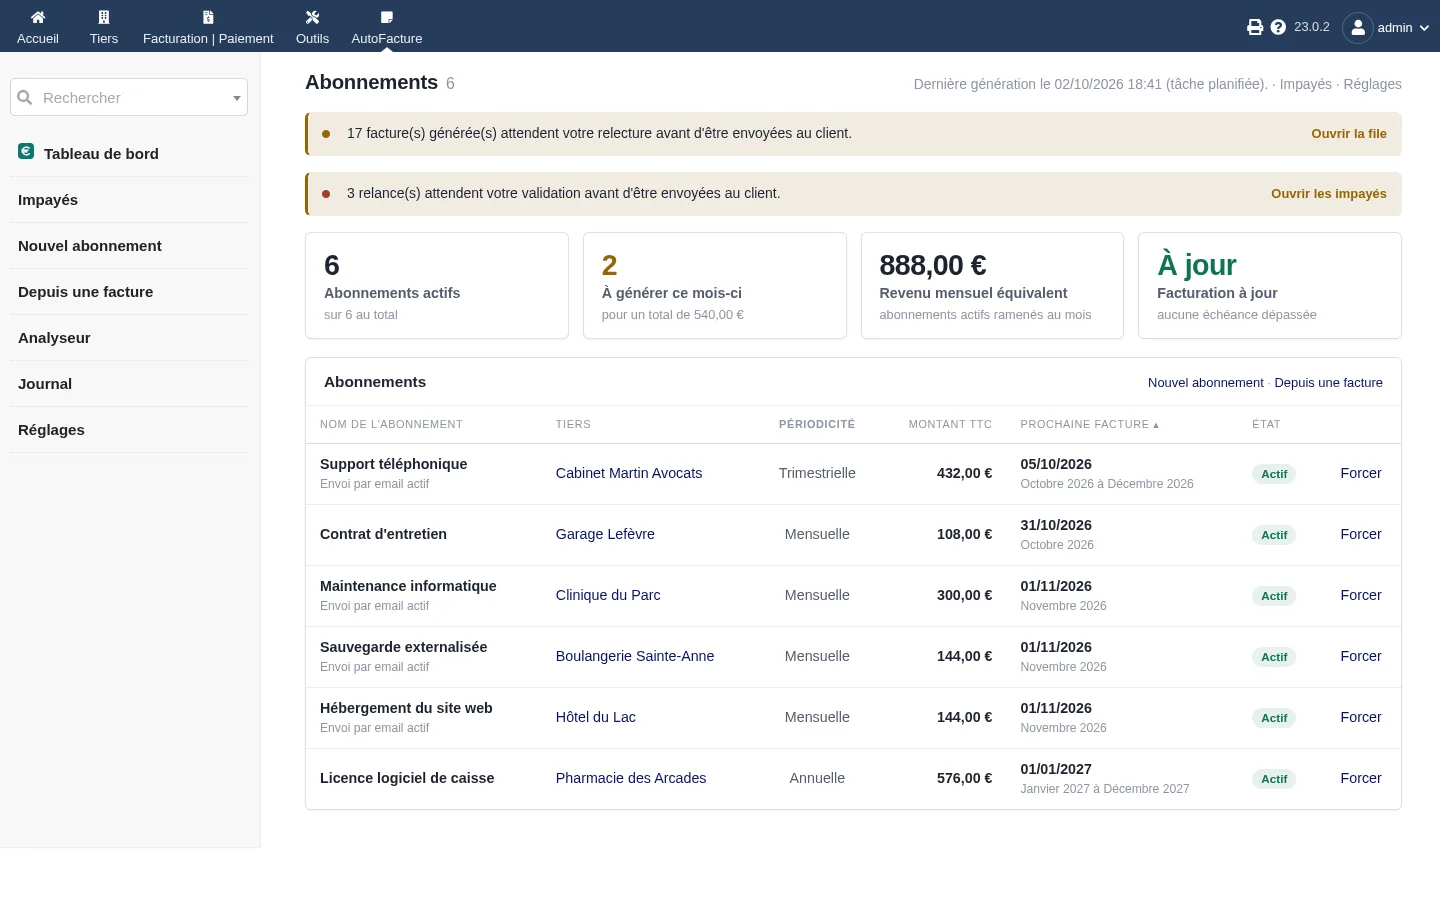Force invoice for Licence logiciel de caisse

pyautogui.click(x=1361, y=778)
